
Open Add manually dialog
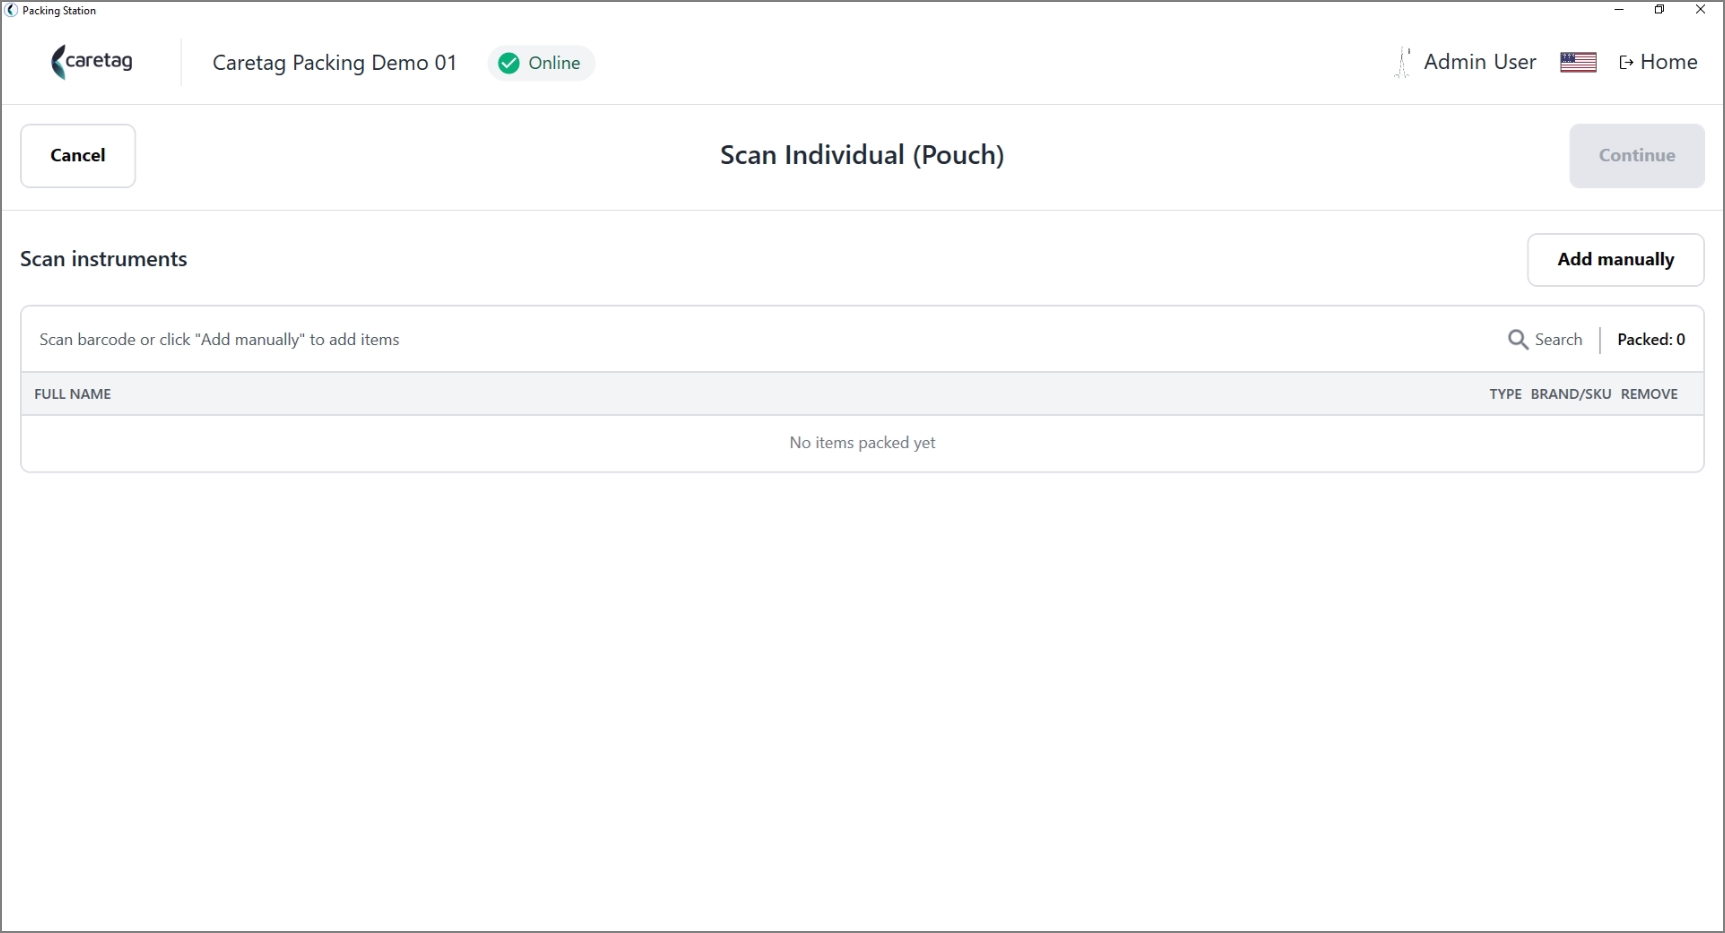tap(1615, 260)
